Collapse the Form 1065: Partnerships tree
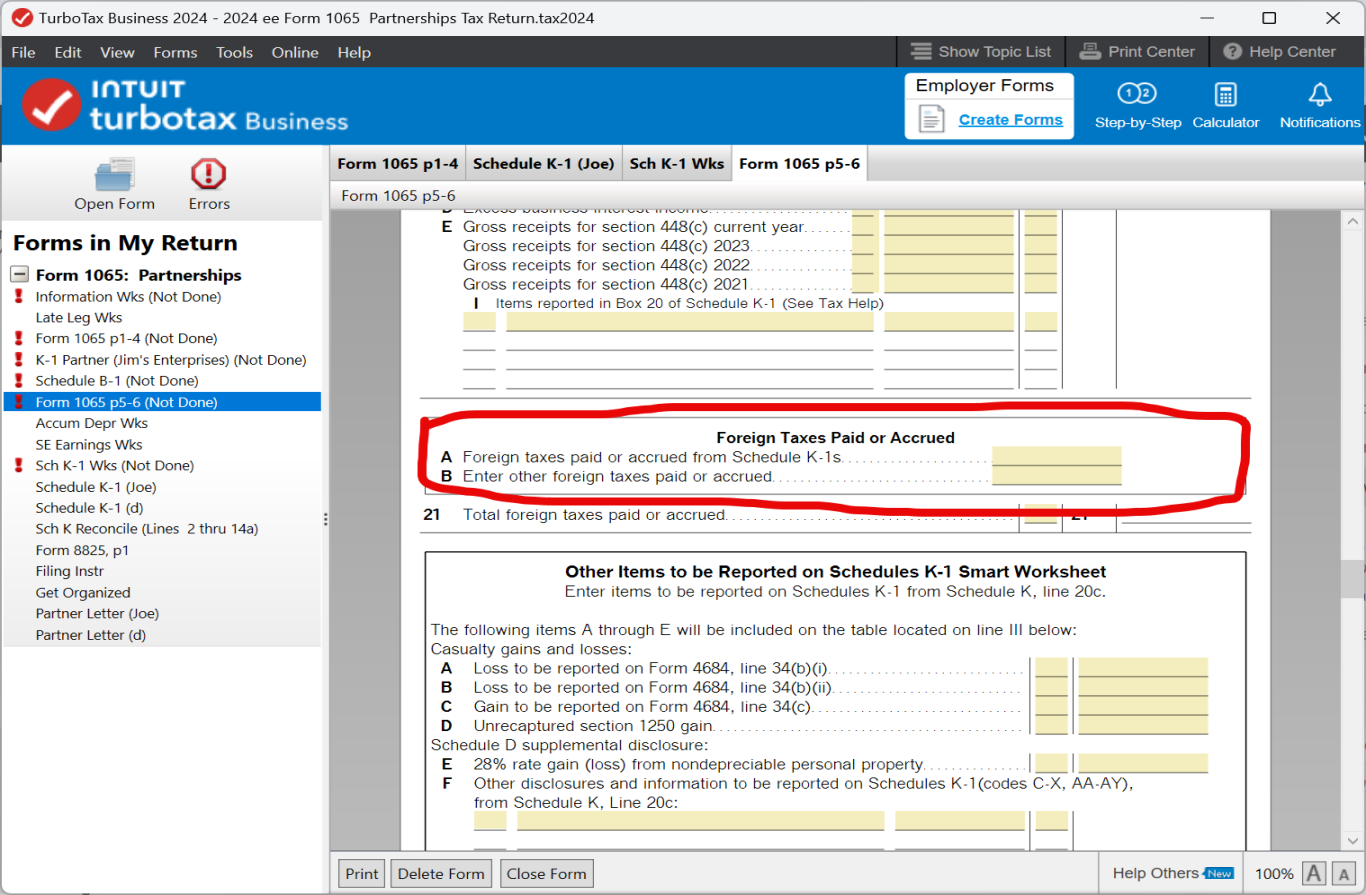Screen dimensions: 1366x895 point(19,274)
